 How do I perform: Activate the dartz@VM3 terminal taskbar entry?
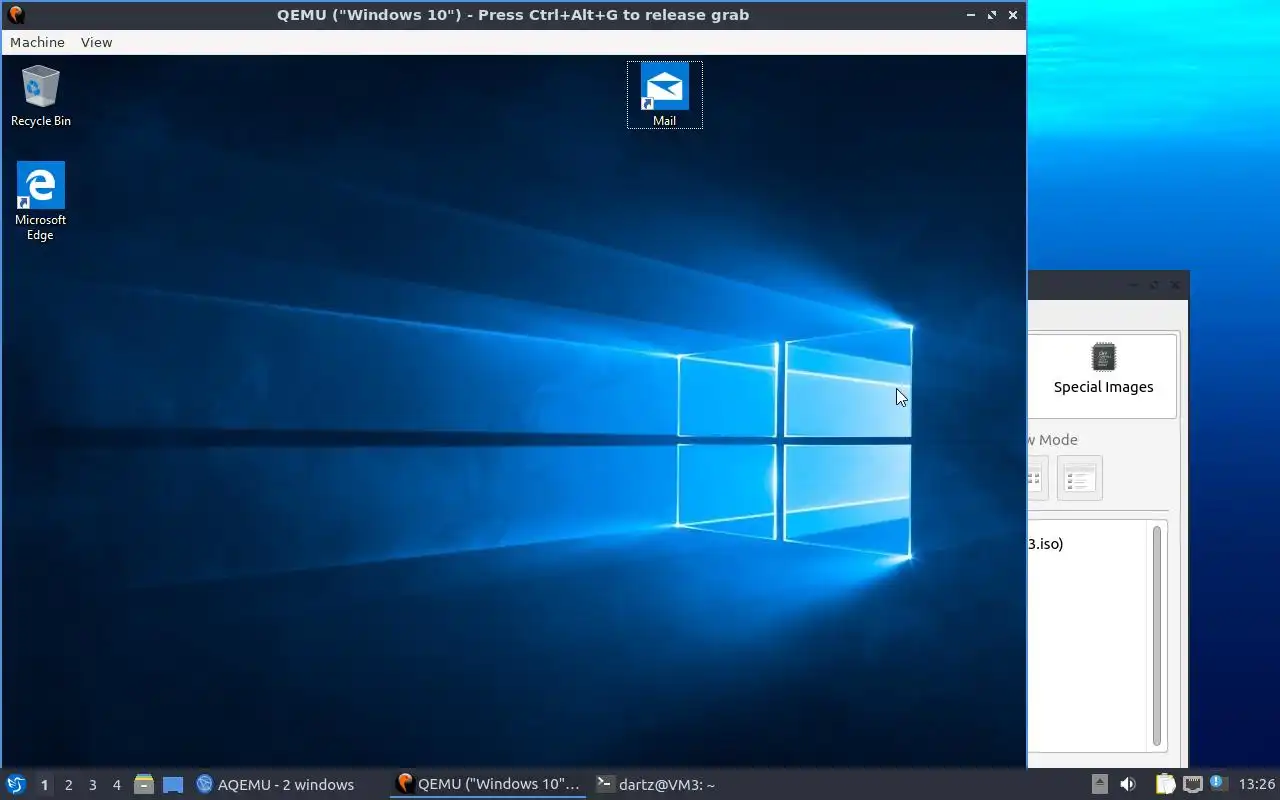click(656, 785)
